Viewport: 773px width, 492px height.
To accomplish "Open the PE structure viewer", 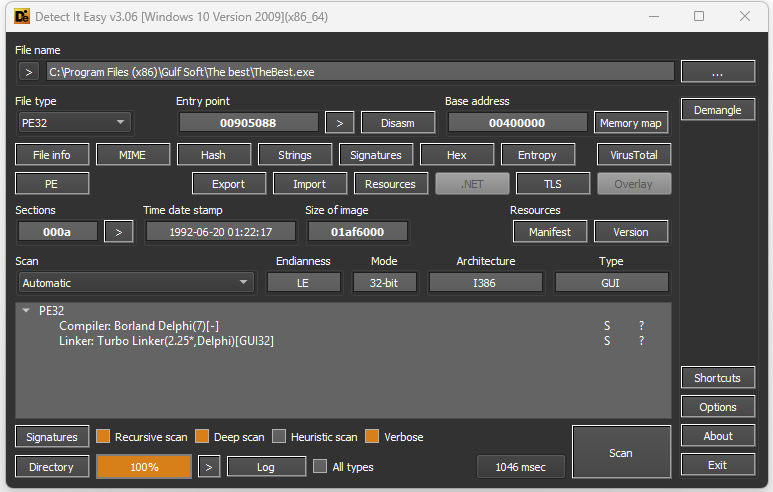I will (x=52, y=184).
